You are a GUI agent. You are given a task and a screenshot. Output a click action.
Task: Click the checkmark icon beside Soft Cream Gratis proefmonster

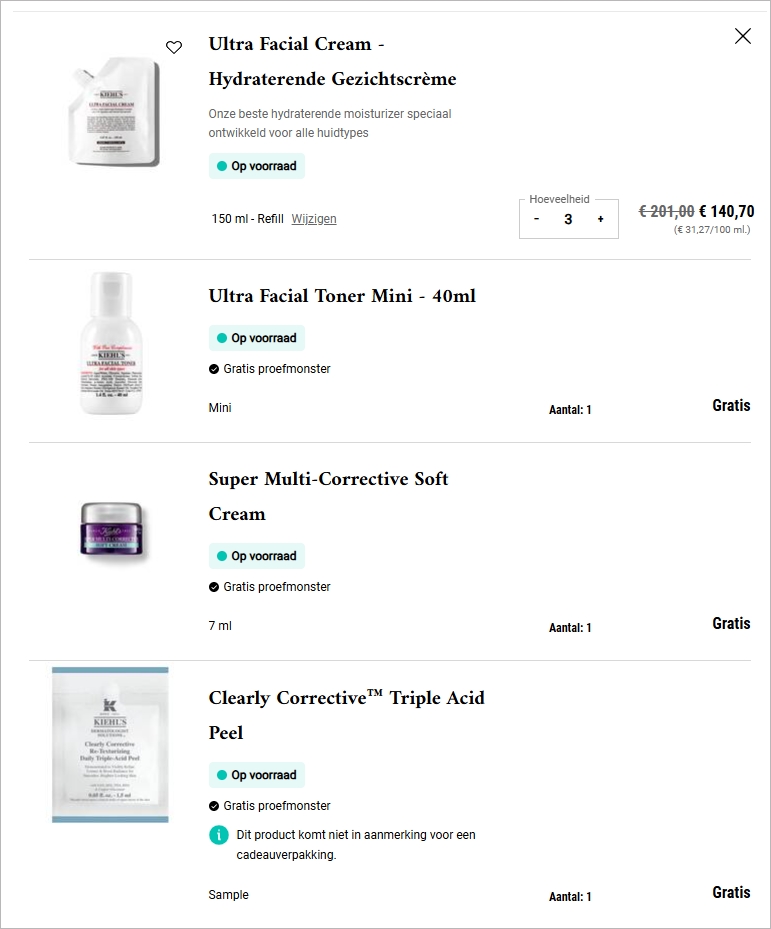click(x=214, y=587)
